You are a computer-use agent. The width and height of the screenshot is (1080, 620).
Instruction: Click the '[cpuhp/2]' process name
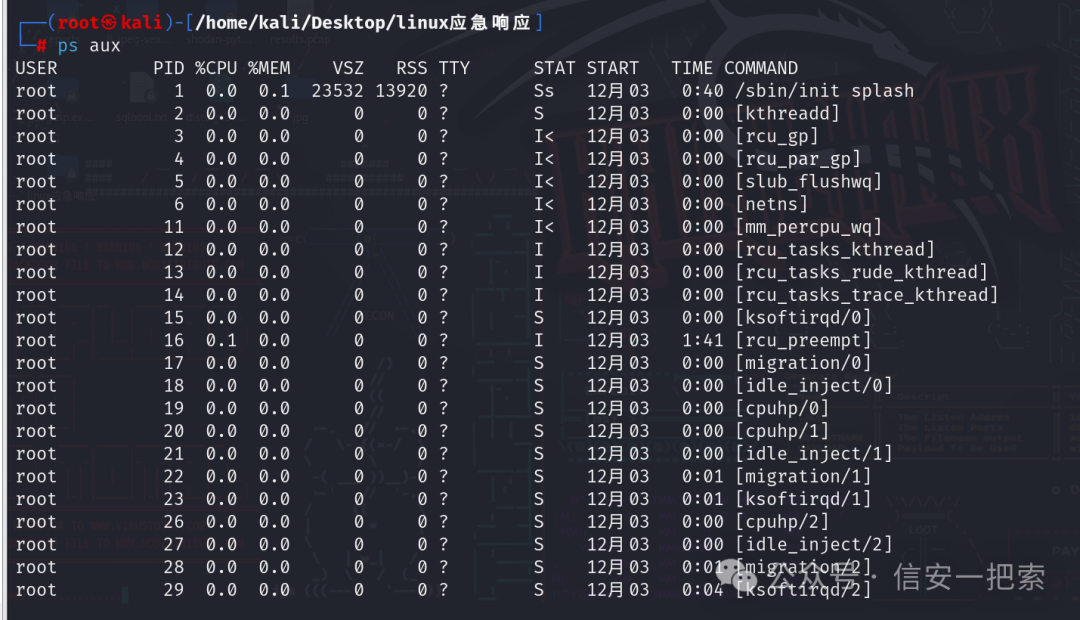(x=782, y=522)
